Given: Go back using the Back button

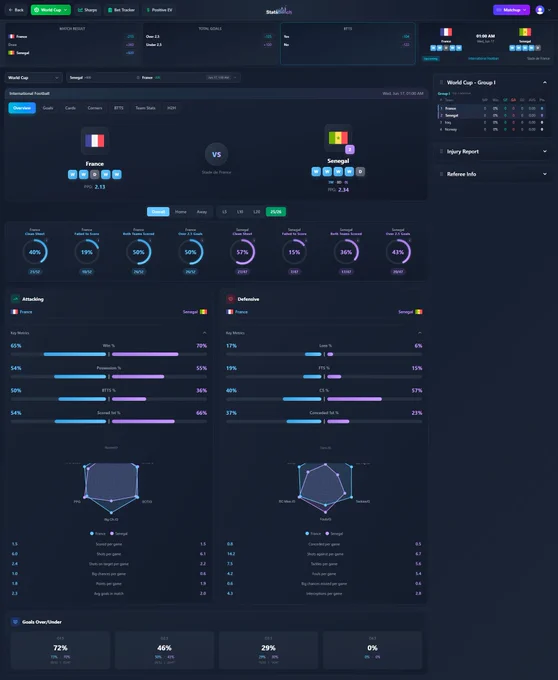Looking at the screenshot, I should pos(16,10).
